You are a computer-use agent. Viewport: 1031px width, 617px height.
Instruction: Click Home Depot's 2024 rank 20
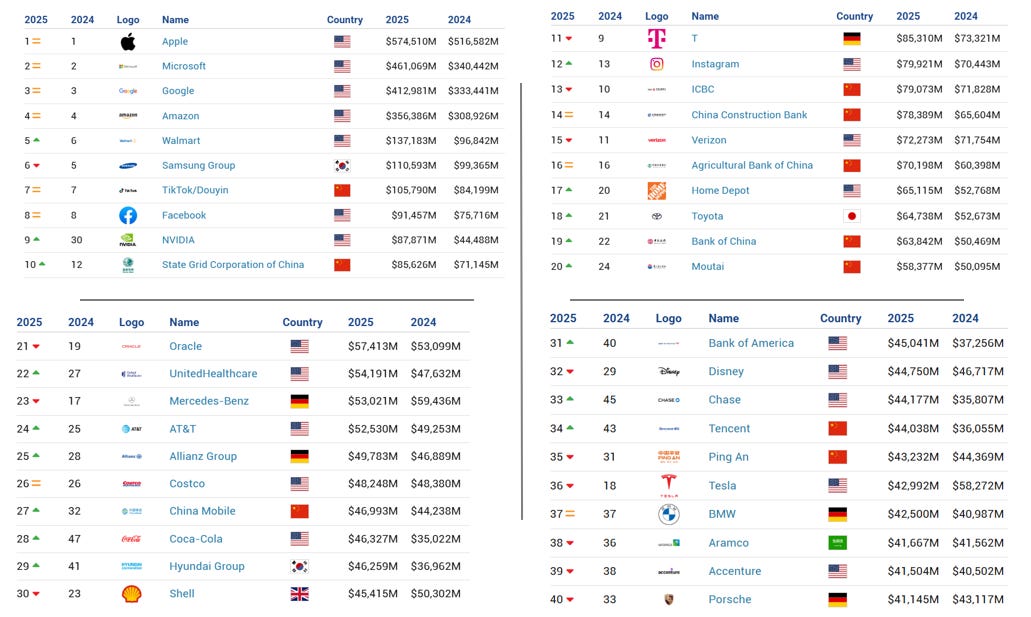(x=604, y=191)
